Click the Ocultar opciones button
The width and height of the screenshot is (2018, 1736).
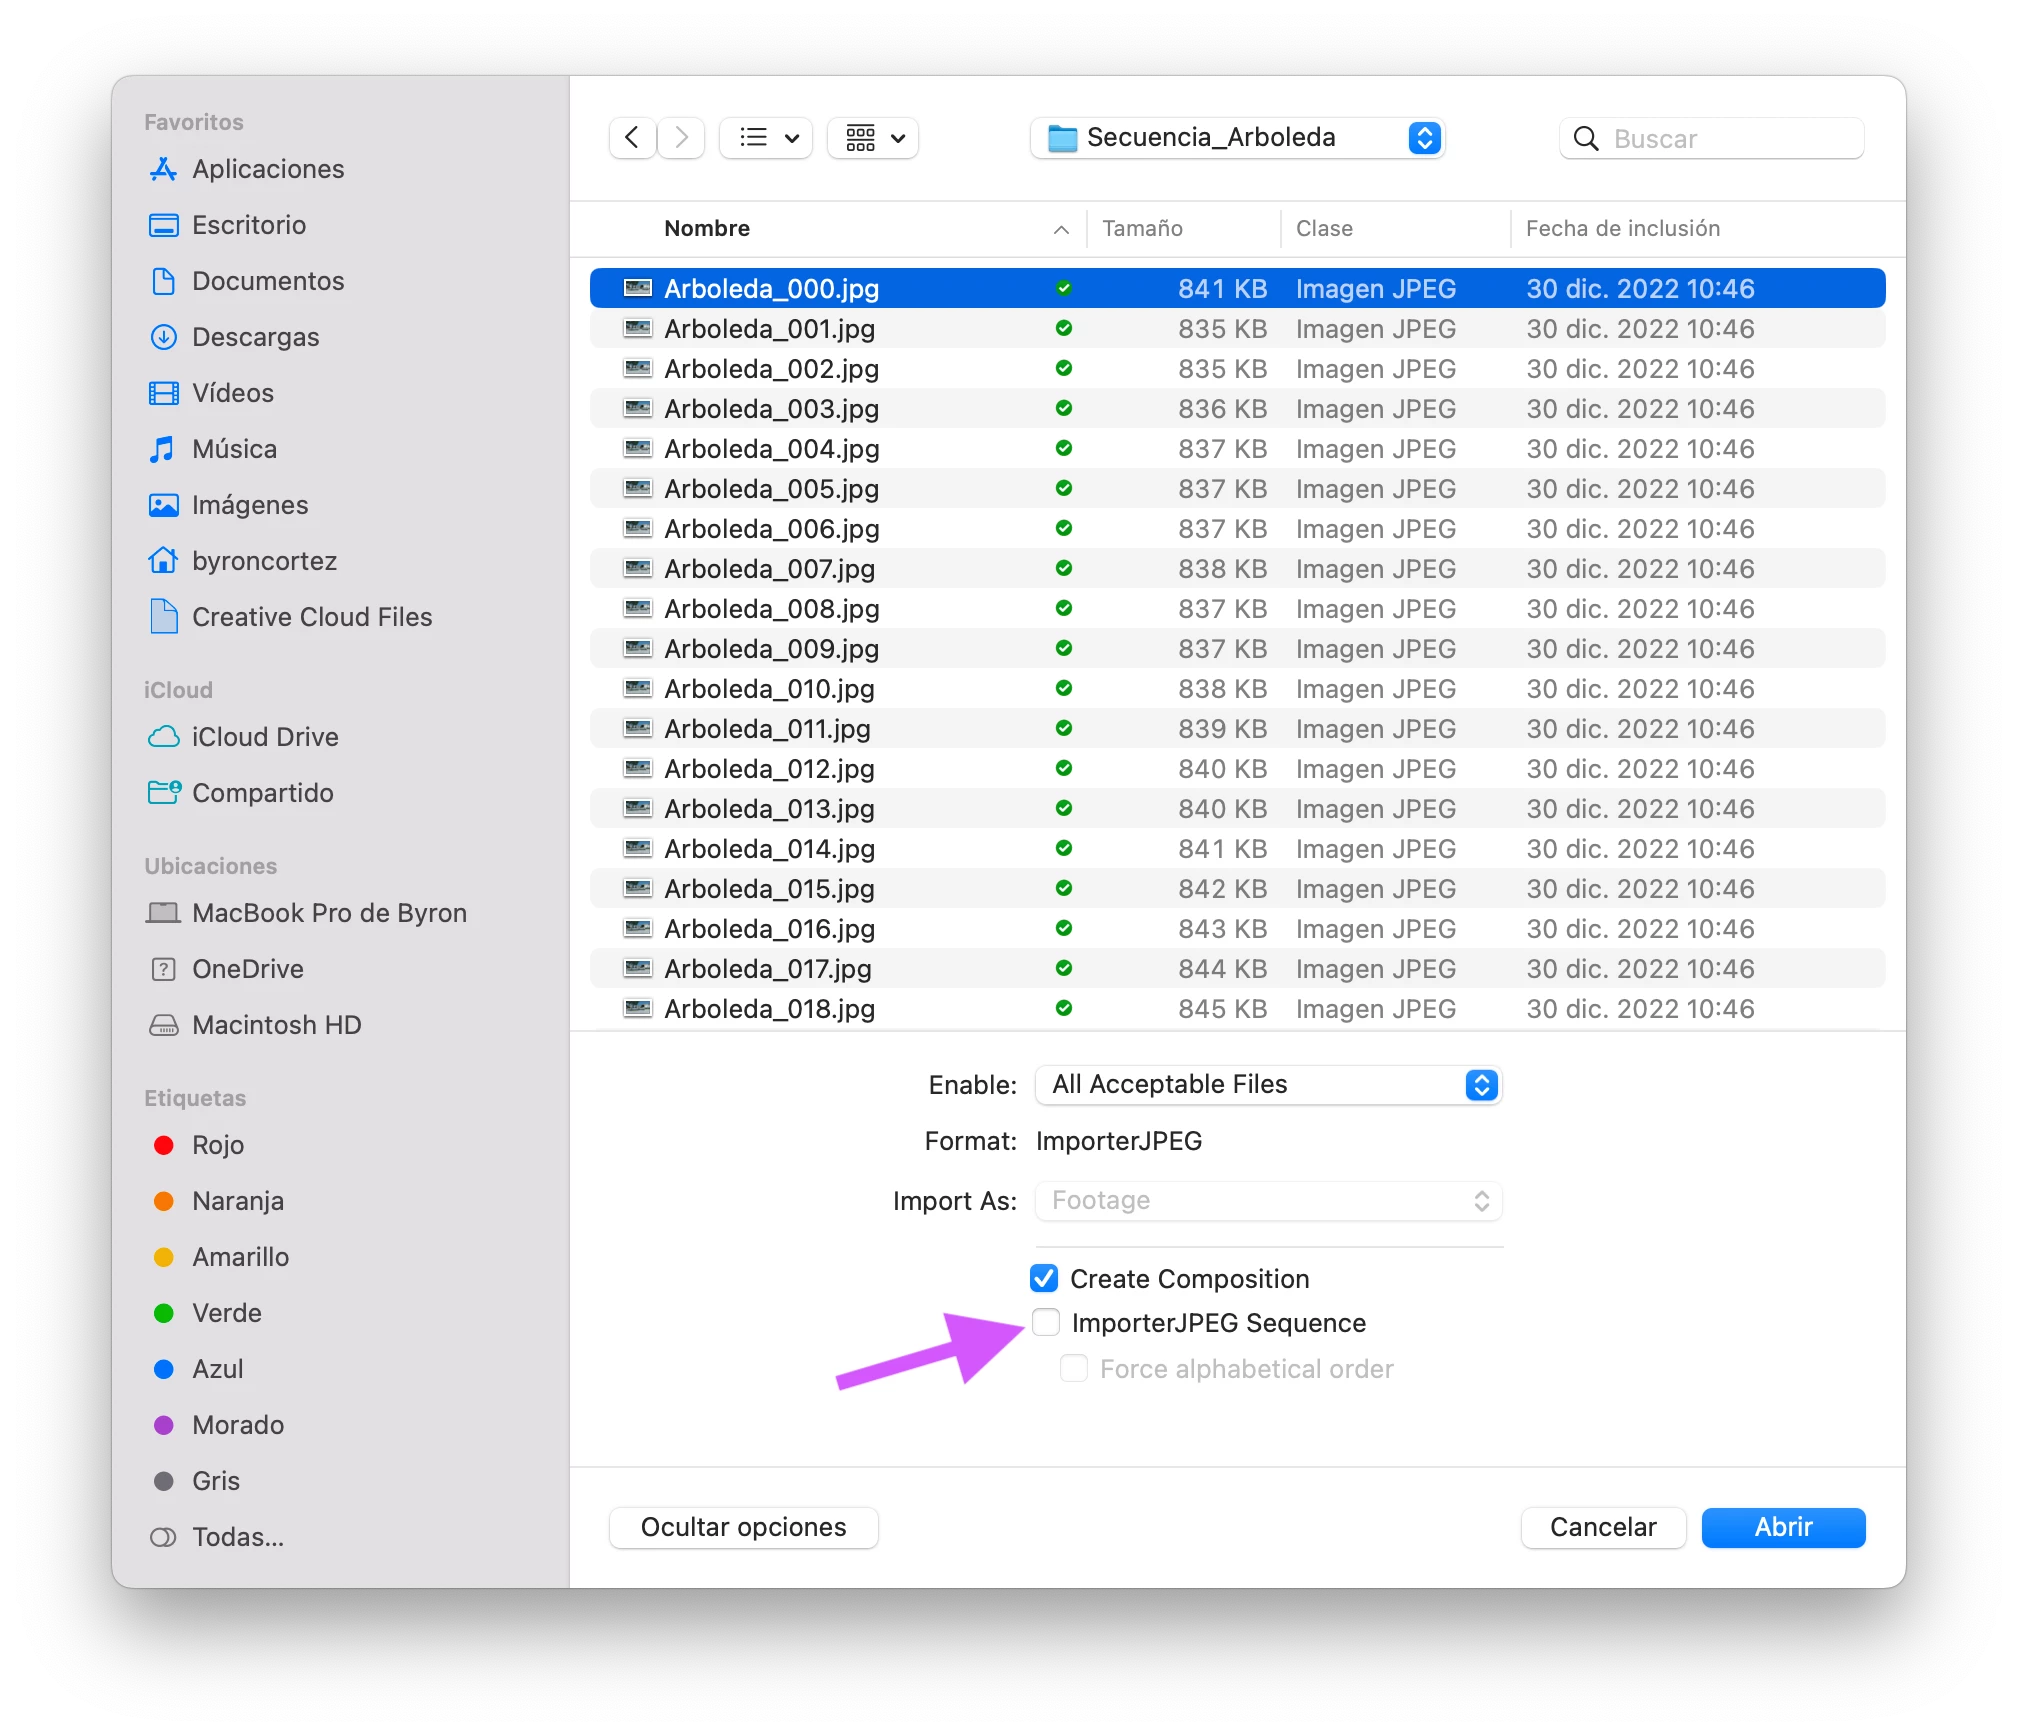pyautogui.click(x=743, y=1527)
